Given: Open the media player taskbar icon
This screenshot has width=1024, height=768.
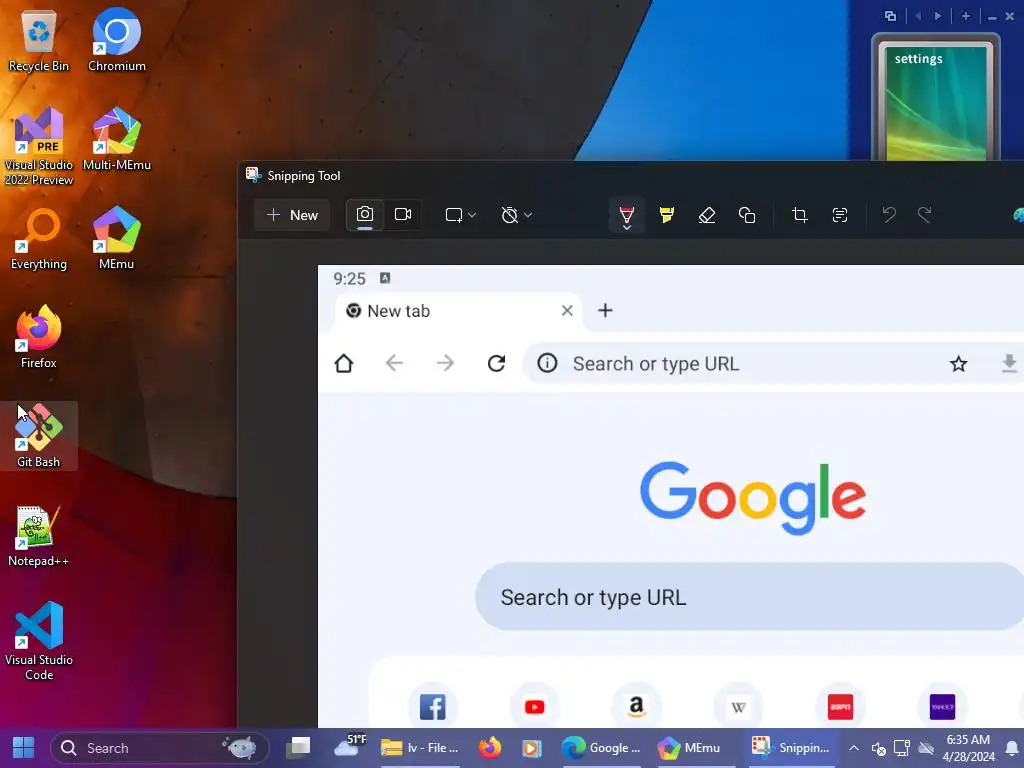Looking at the screenshot, I should [x=531, y=748].
